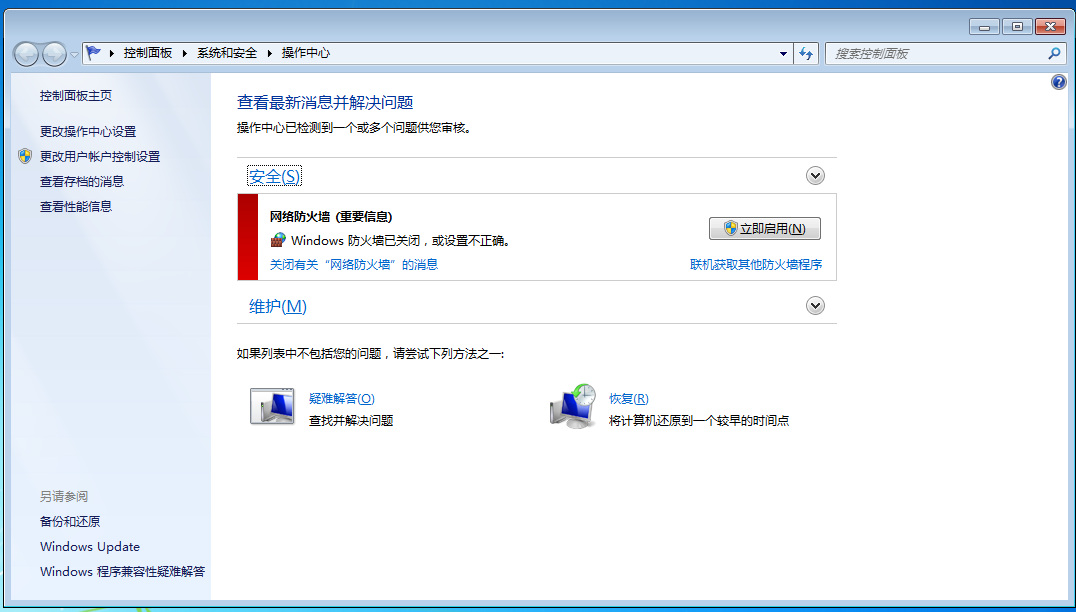Click the 立即启用(N) firewall button
Screen dimensions: 1076x612
[764, 228]
